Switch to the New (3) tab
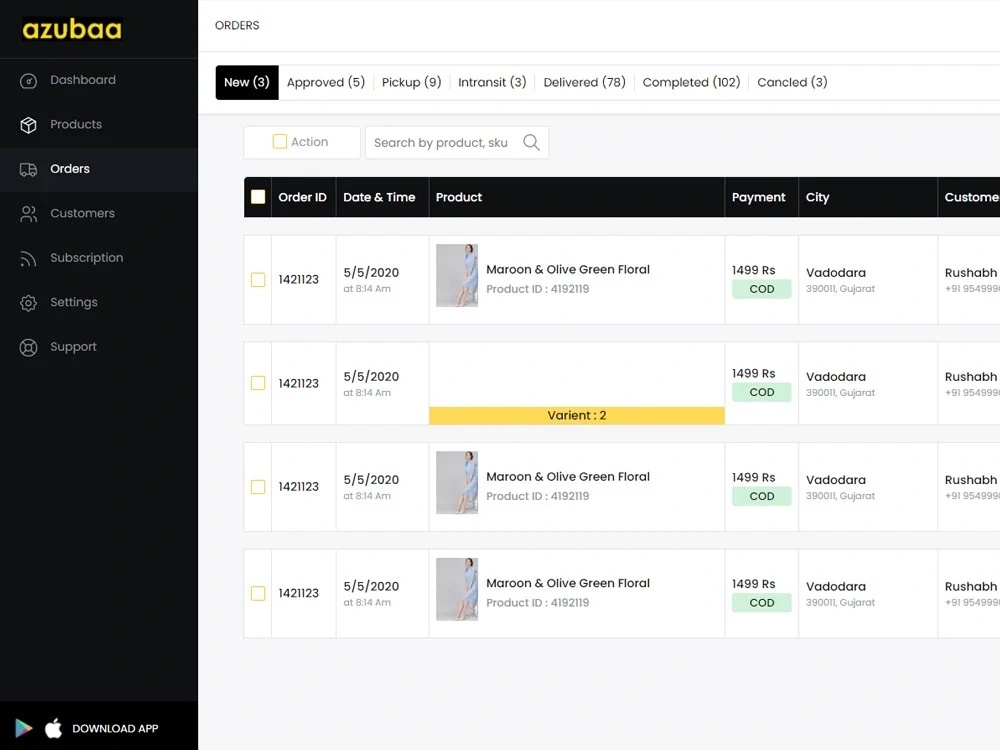 click(x=247, y=82)
